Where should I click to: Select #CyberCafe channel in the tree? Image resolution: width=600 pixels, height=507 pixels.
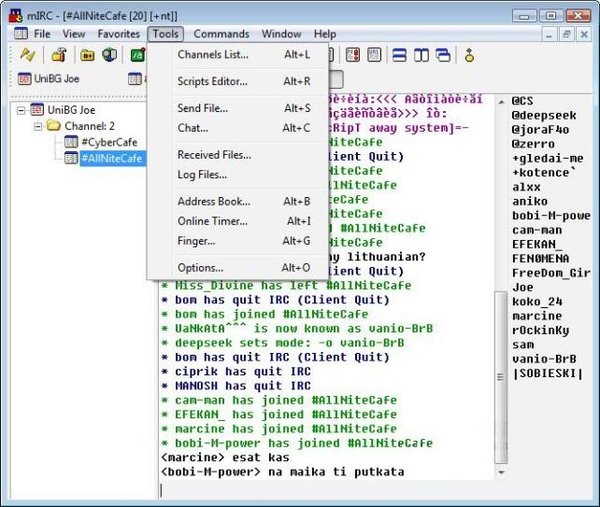pyautogui.click(x=110, y=143)
